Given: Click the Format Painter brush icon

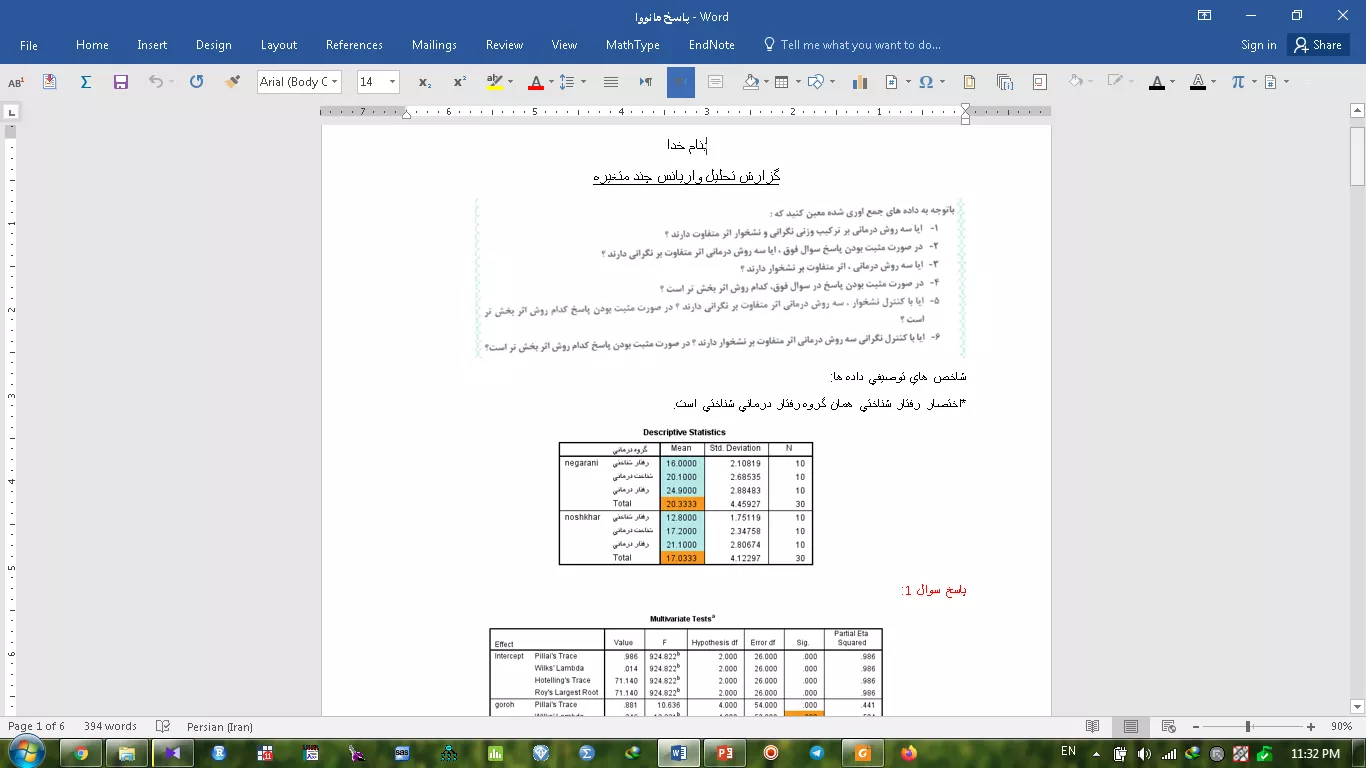Looking at the screenshot, I should tap(232, 82).
